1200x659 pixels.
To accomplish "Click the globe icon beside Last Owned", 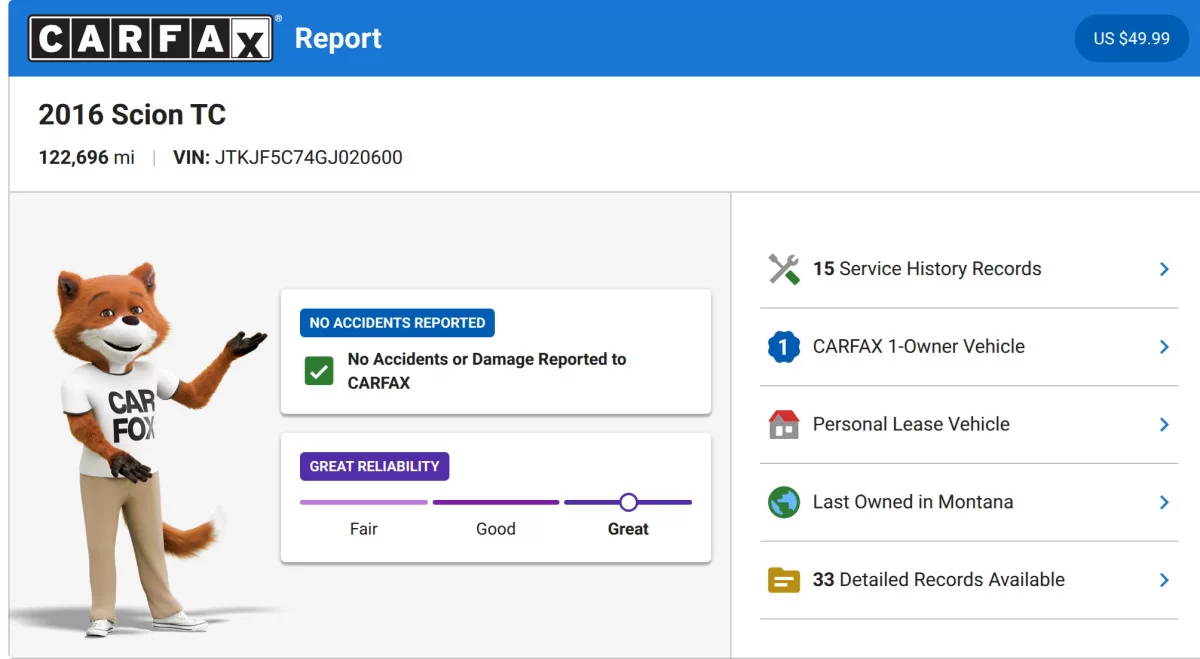I will pyautogui.click(x=784, y=502).
